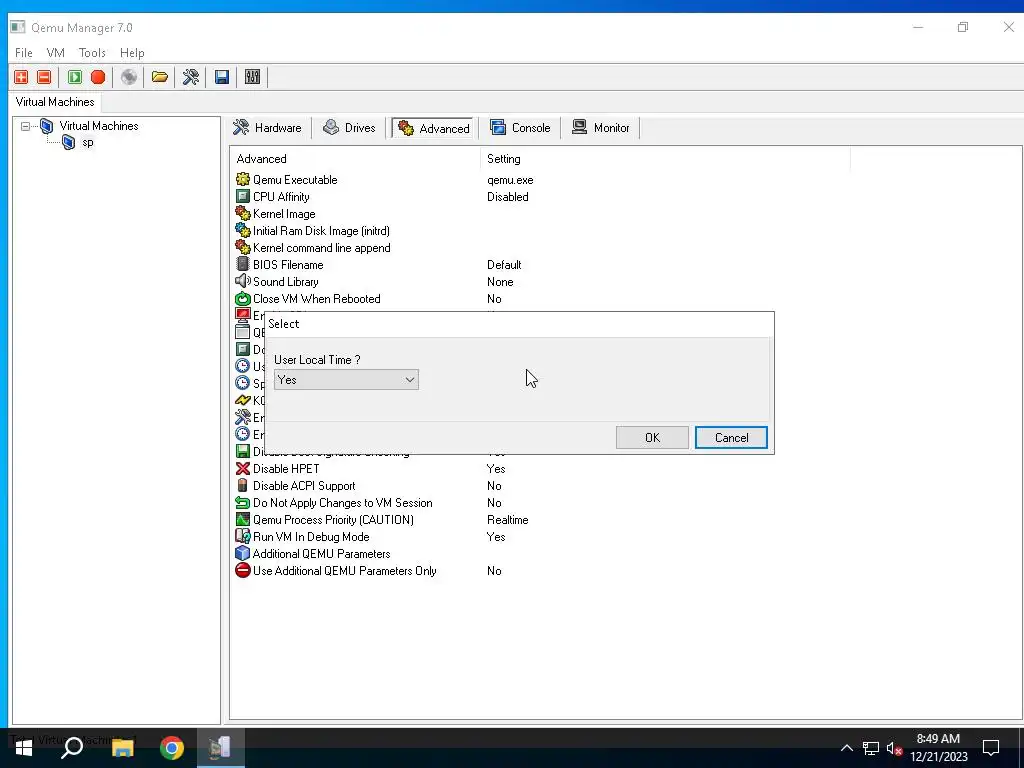Viewport: 1024px width, 768px height.
Task: Open File Explorer from the taskbar
Action: [x=122, y=748]
